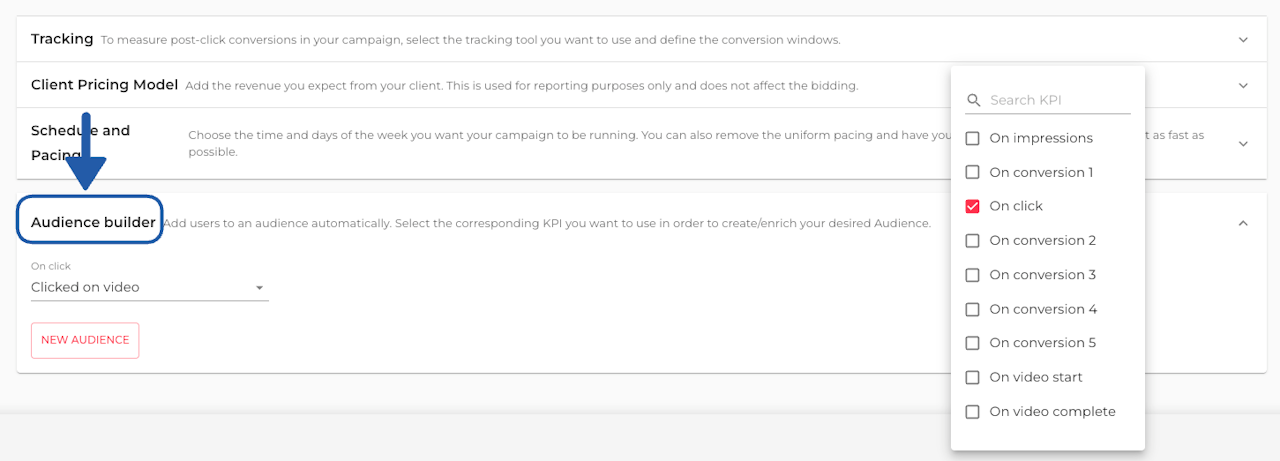Image resolution: width=1280 pixels, height=461 pixels.
Task: Click the Client Pricing Model heading
Action: pyautogui.click(x=104, y=85)
